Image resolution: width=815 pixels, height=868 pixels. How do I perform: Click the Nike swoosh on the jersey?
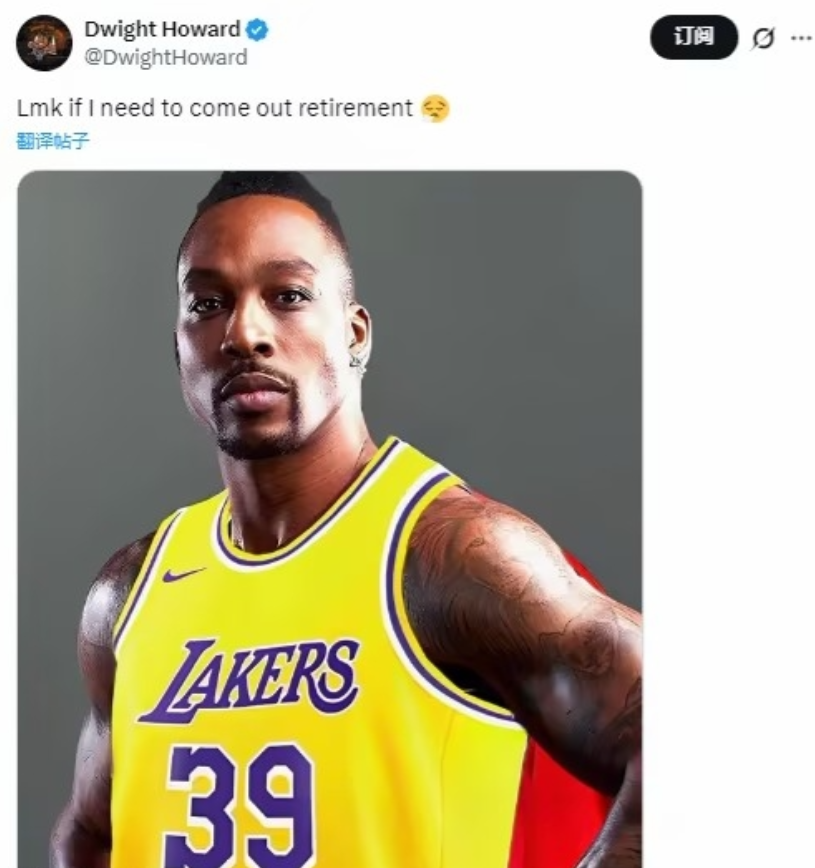click(182, 575)
